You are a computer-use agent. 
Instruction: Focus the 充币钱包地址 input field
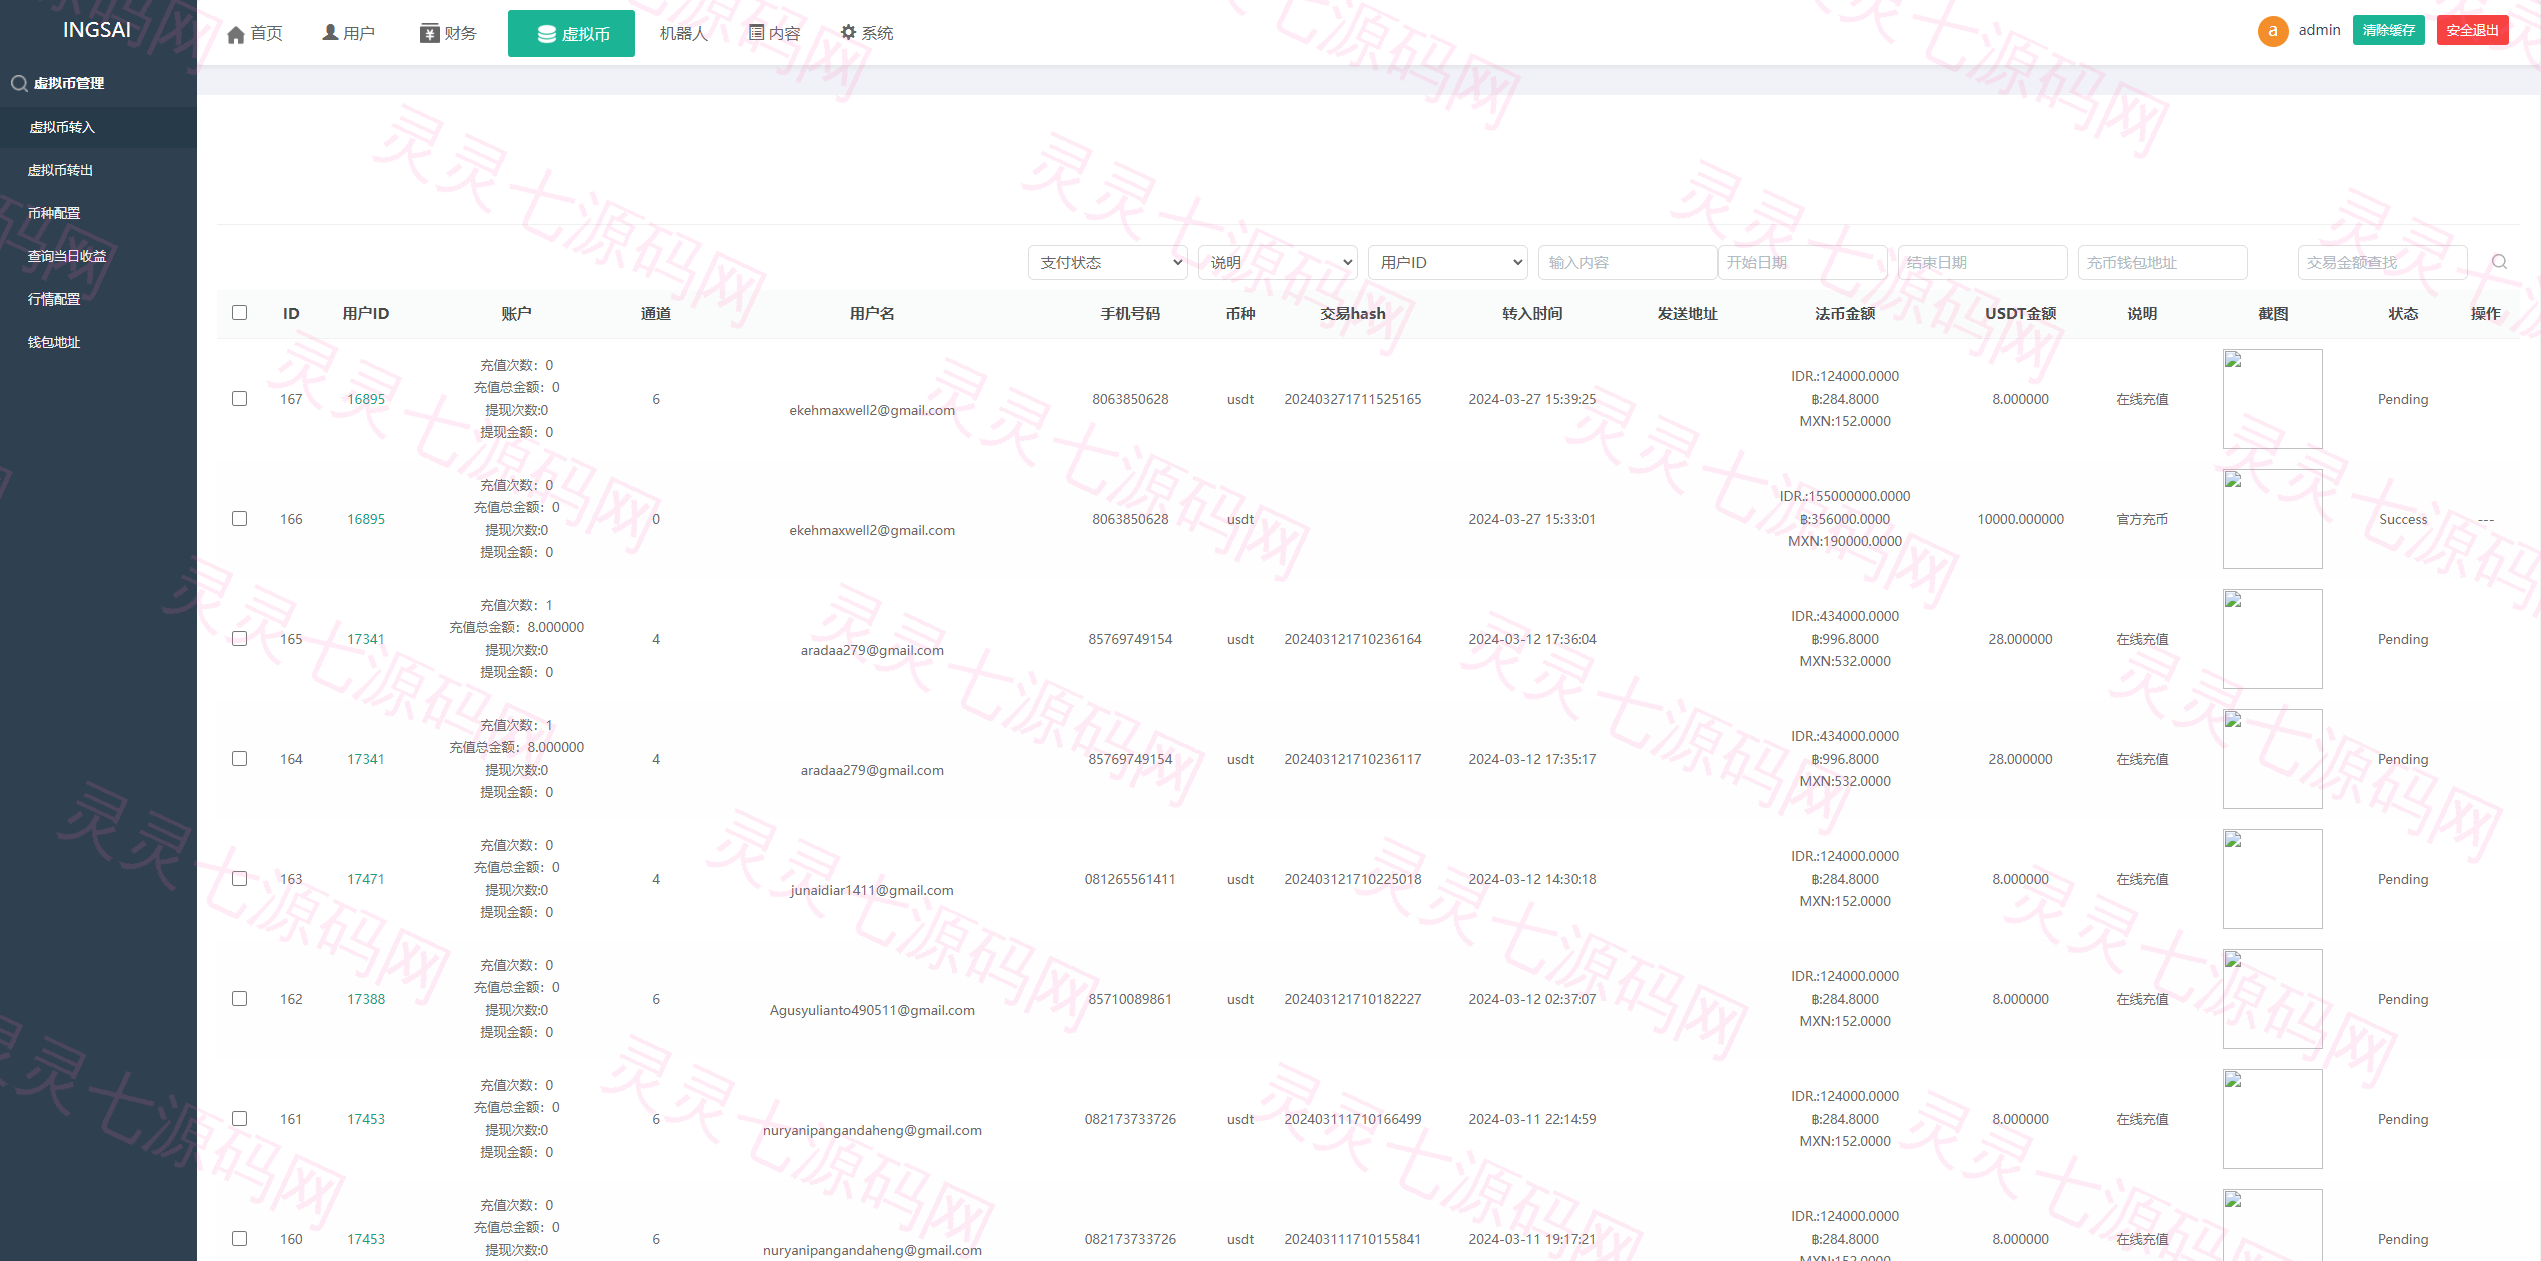point(2162,262)
